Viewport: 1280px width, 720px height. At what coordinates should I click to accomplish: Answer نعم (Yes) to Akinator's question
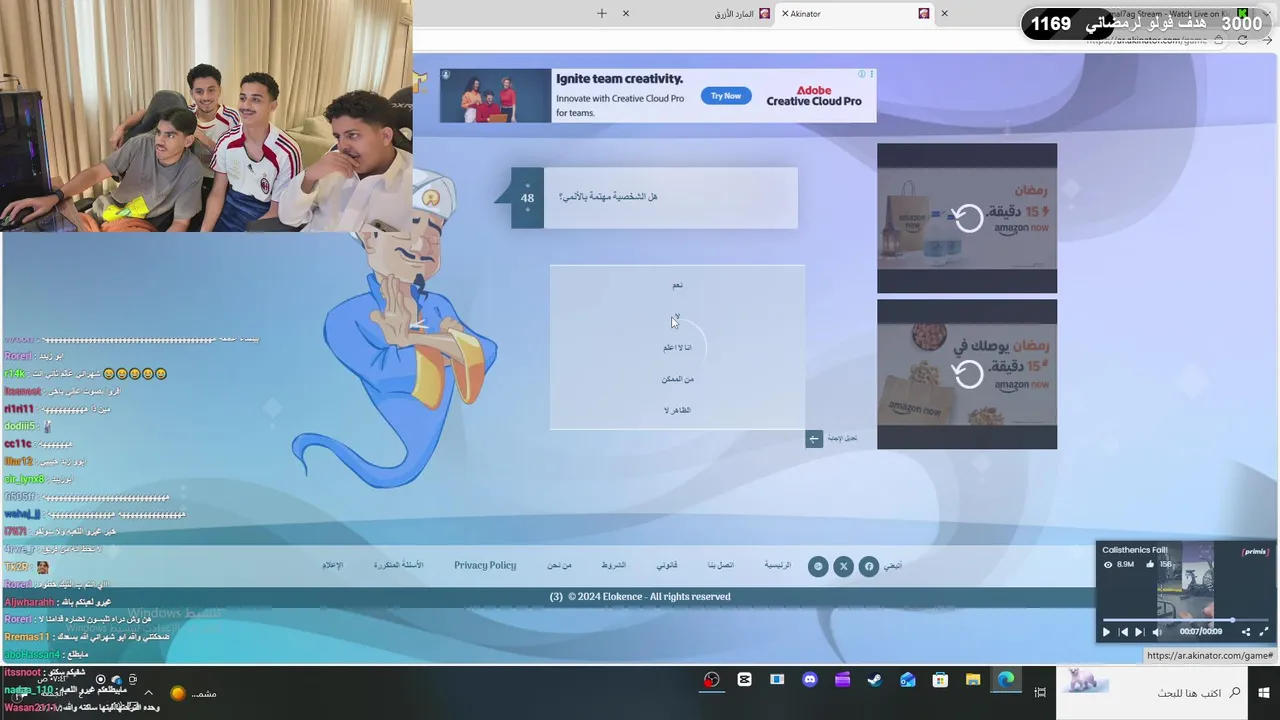coord(677,285)
